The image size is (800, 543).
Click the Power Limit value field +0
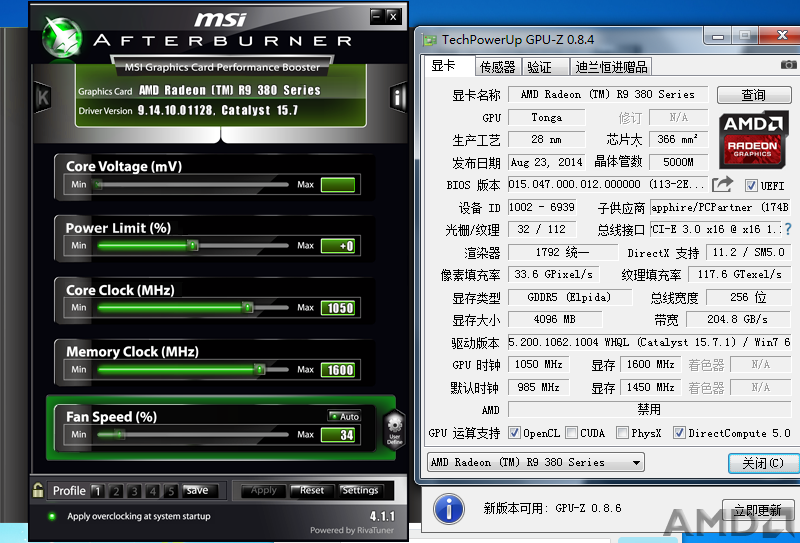pyautogui.click(x=338, y=246)
